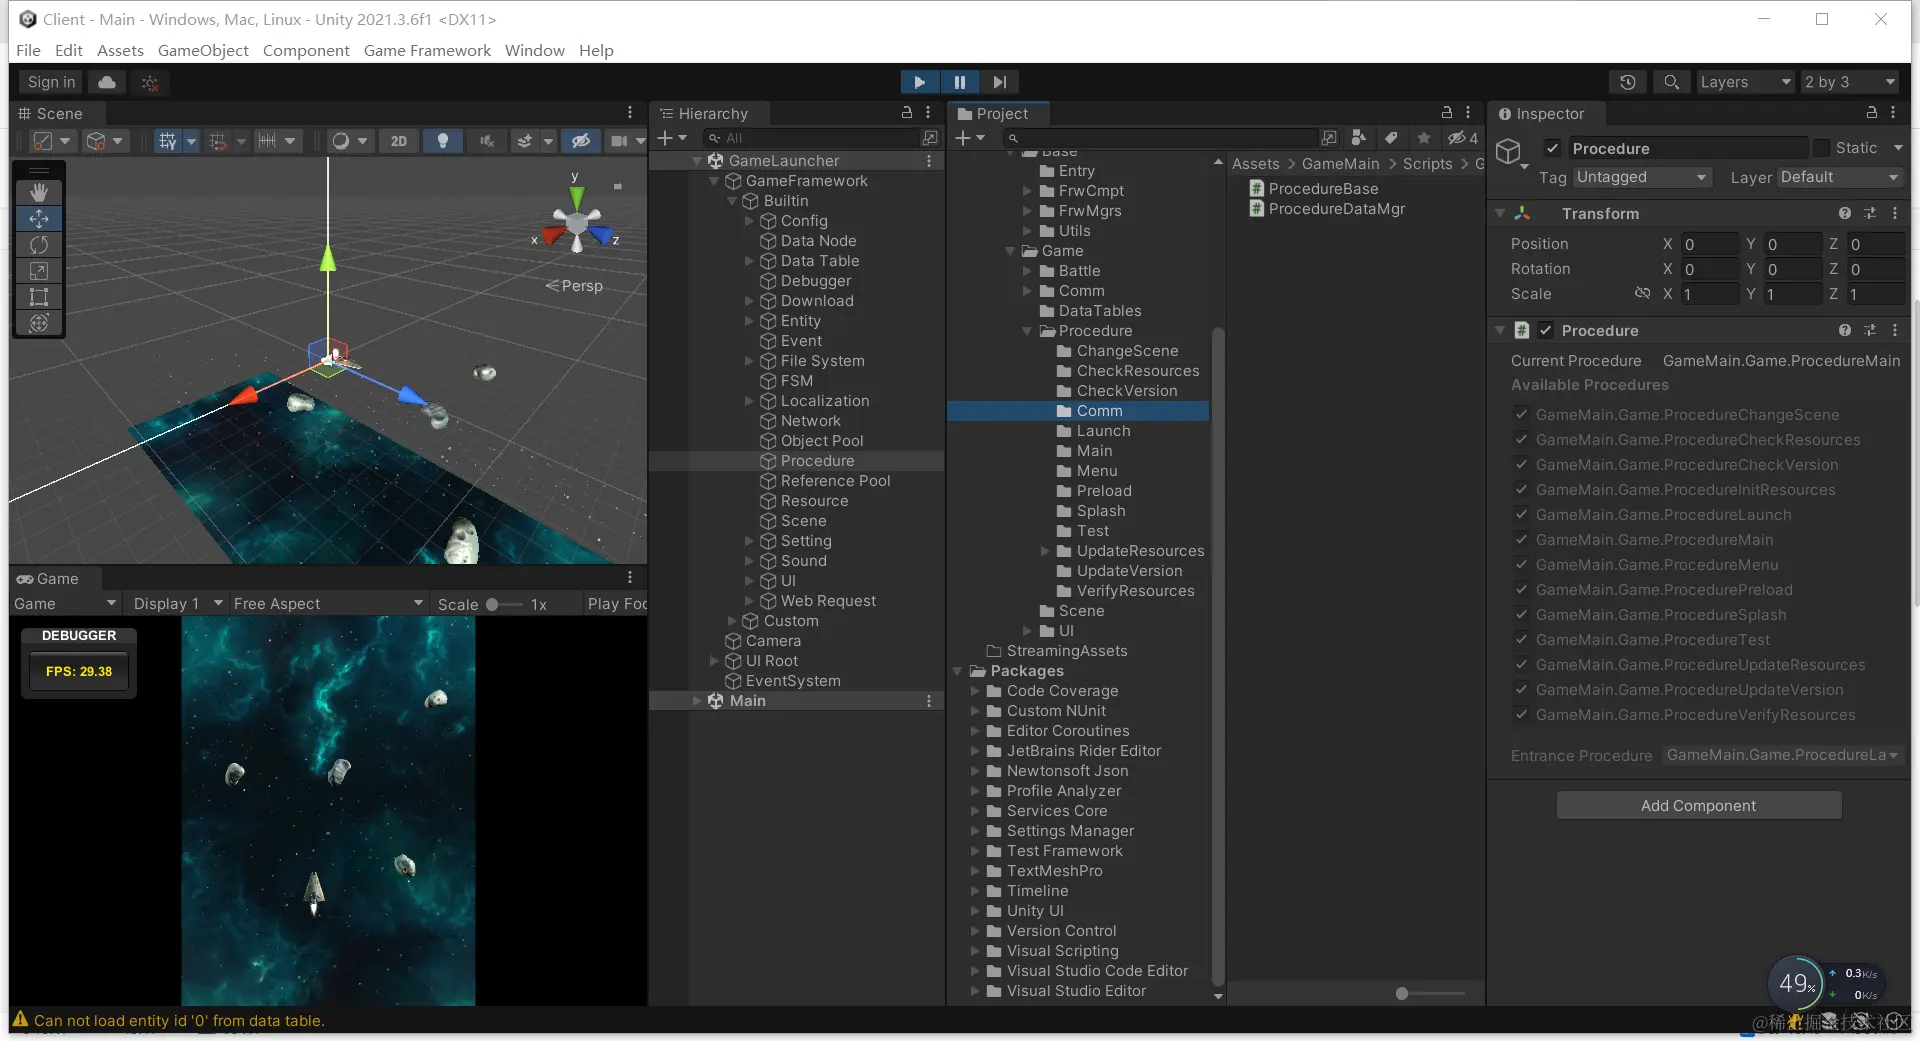The width and height of the screenshot is (1920, 1041).
Task: Collapse the Packages folder in the Project tree
Action: coord(957,671)
